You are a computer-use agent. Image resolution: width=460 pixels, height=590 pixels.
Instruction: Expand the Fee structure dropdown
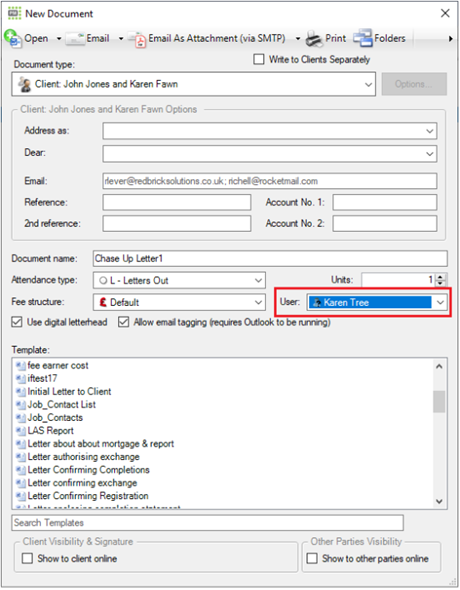click(258, 302)
